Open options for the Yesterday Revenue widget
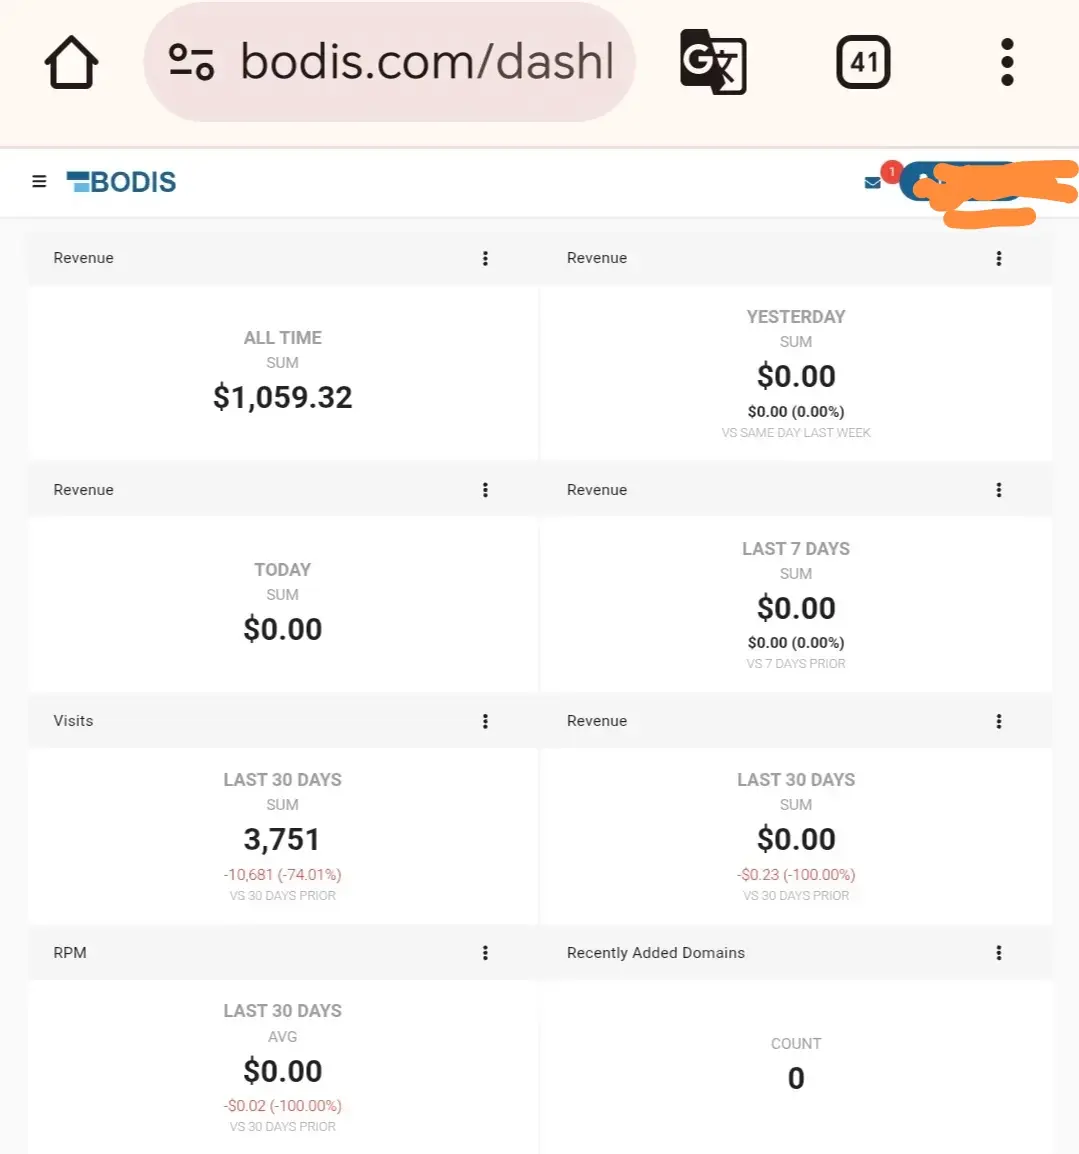 (999, 258)
